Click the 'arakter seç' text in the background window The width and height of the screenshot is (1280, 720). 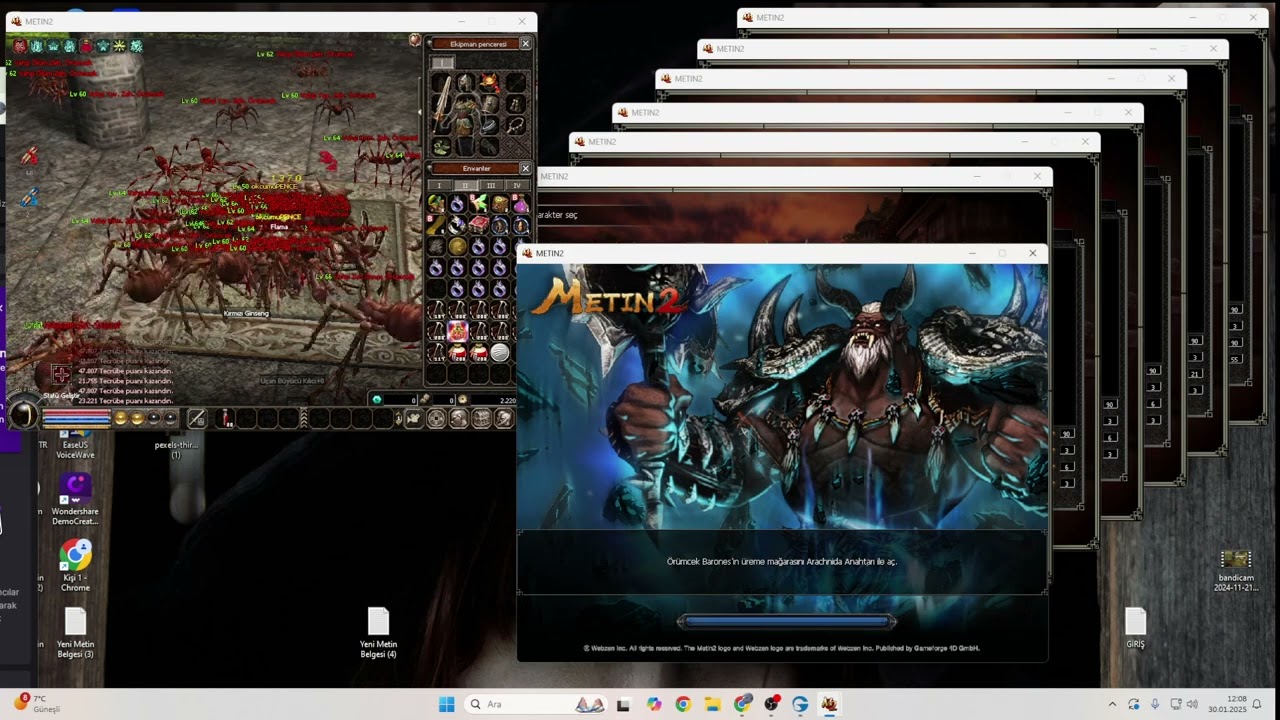tap(558, 215)
